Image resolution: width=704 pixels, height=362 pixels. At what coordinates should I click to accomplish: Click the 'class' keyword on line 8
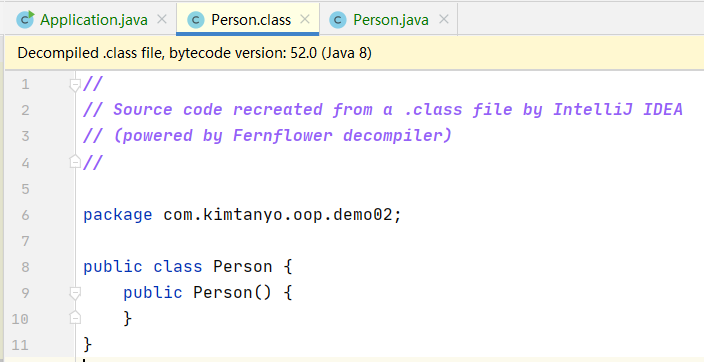pos(178,267)
